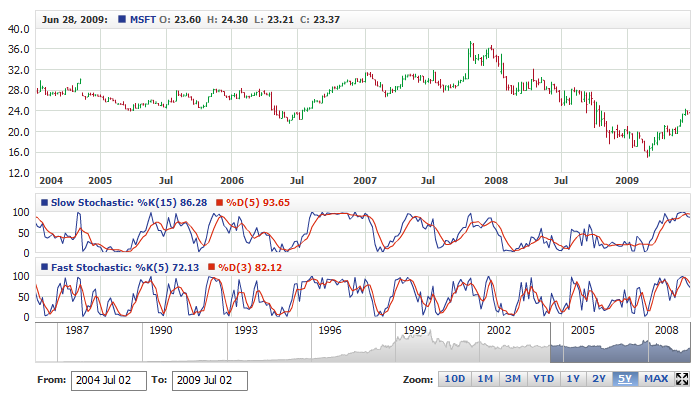The image size is (700, 400).
Task: Click the blue Fast Stochastic %K marker
Action: tap(44, 267)
